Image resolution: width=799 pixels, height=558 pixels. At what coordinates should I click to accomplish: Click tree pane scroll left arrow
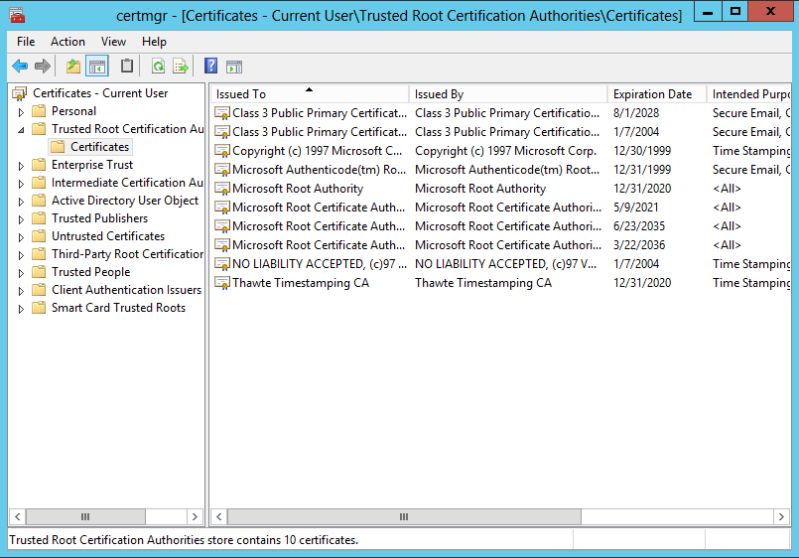click(x=17, y=517)
